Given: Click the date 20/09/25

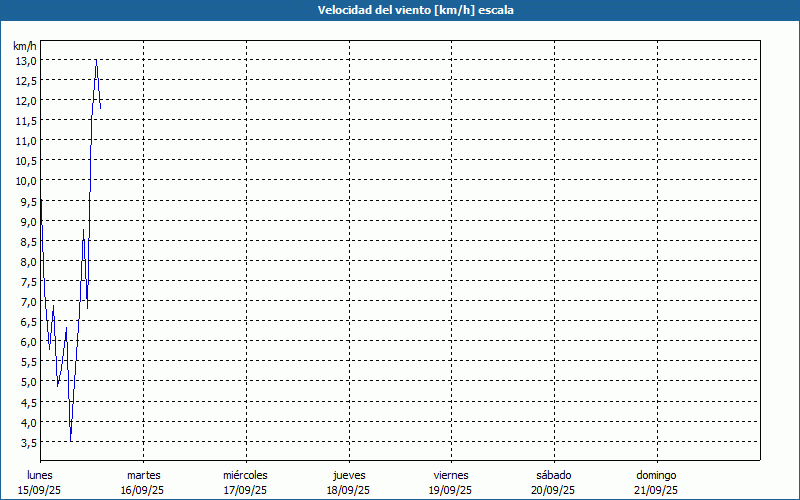Looking at the screenshot, I should click(x=553, y=490).
